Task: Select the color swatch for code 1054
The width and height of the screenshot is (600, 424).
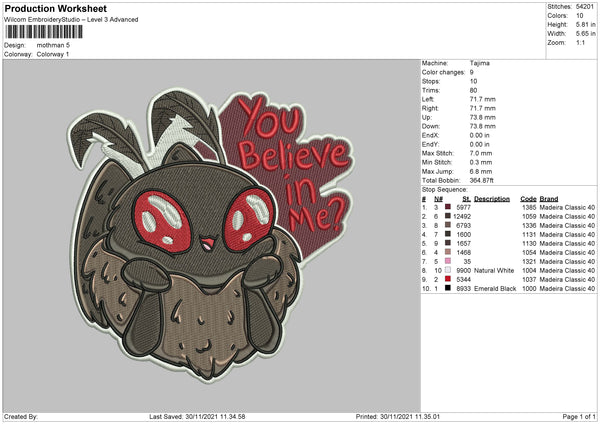Action: coord(448,252)
